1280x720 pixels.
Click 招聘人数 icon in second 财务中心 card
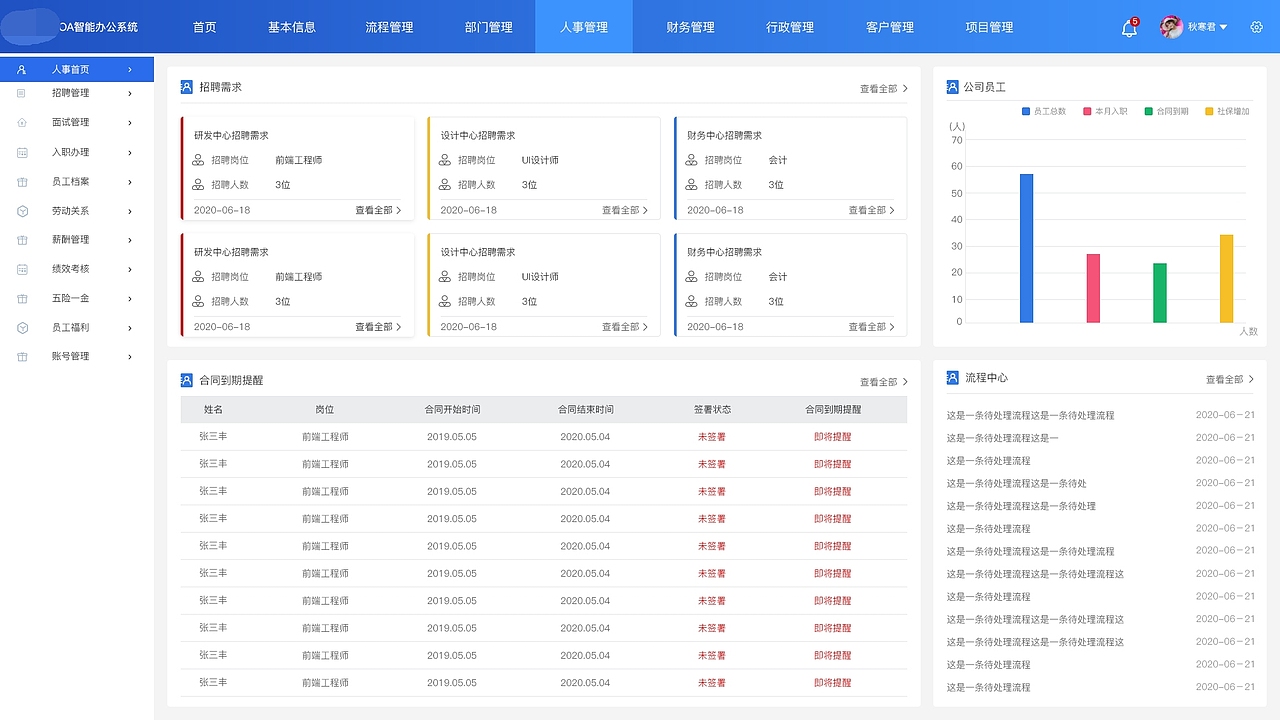click(692, 302)
